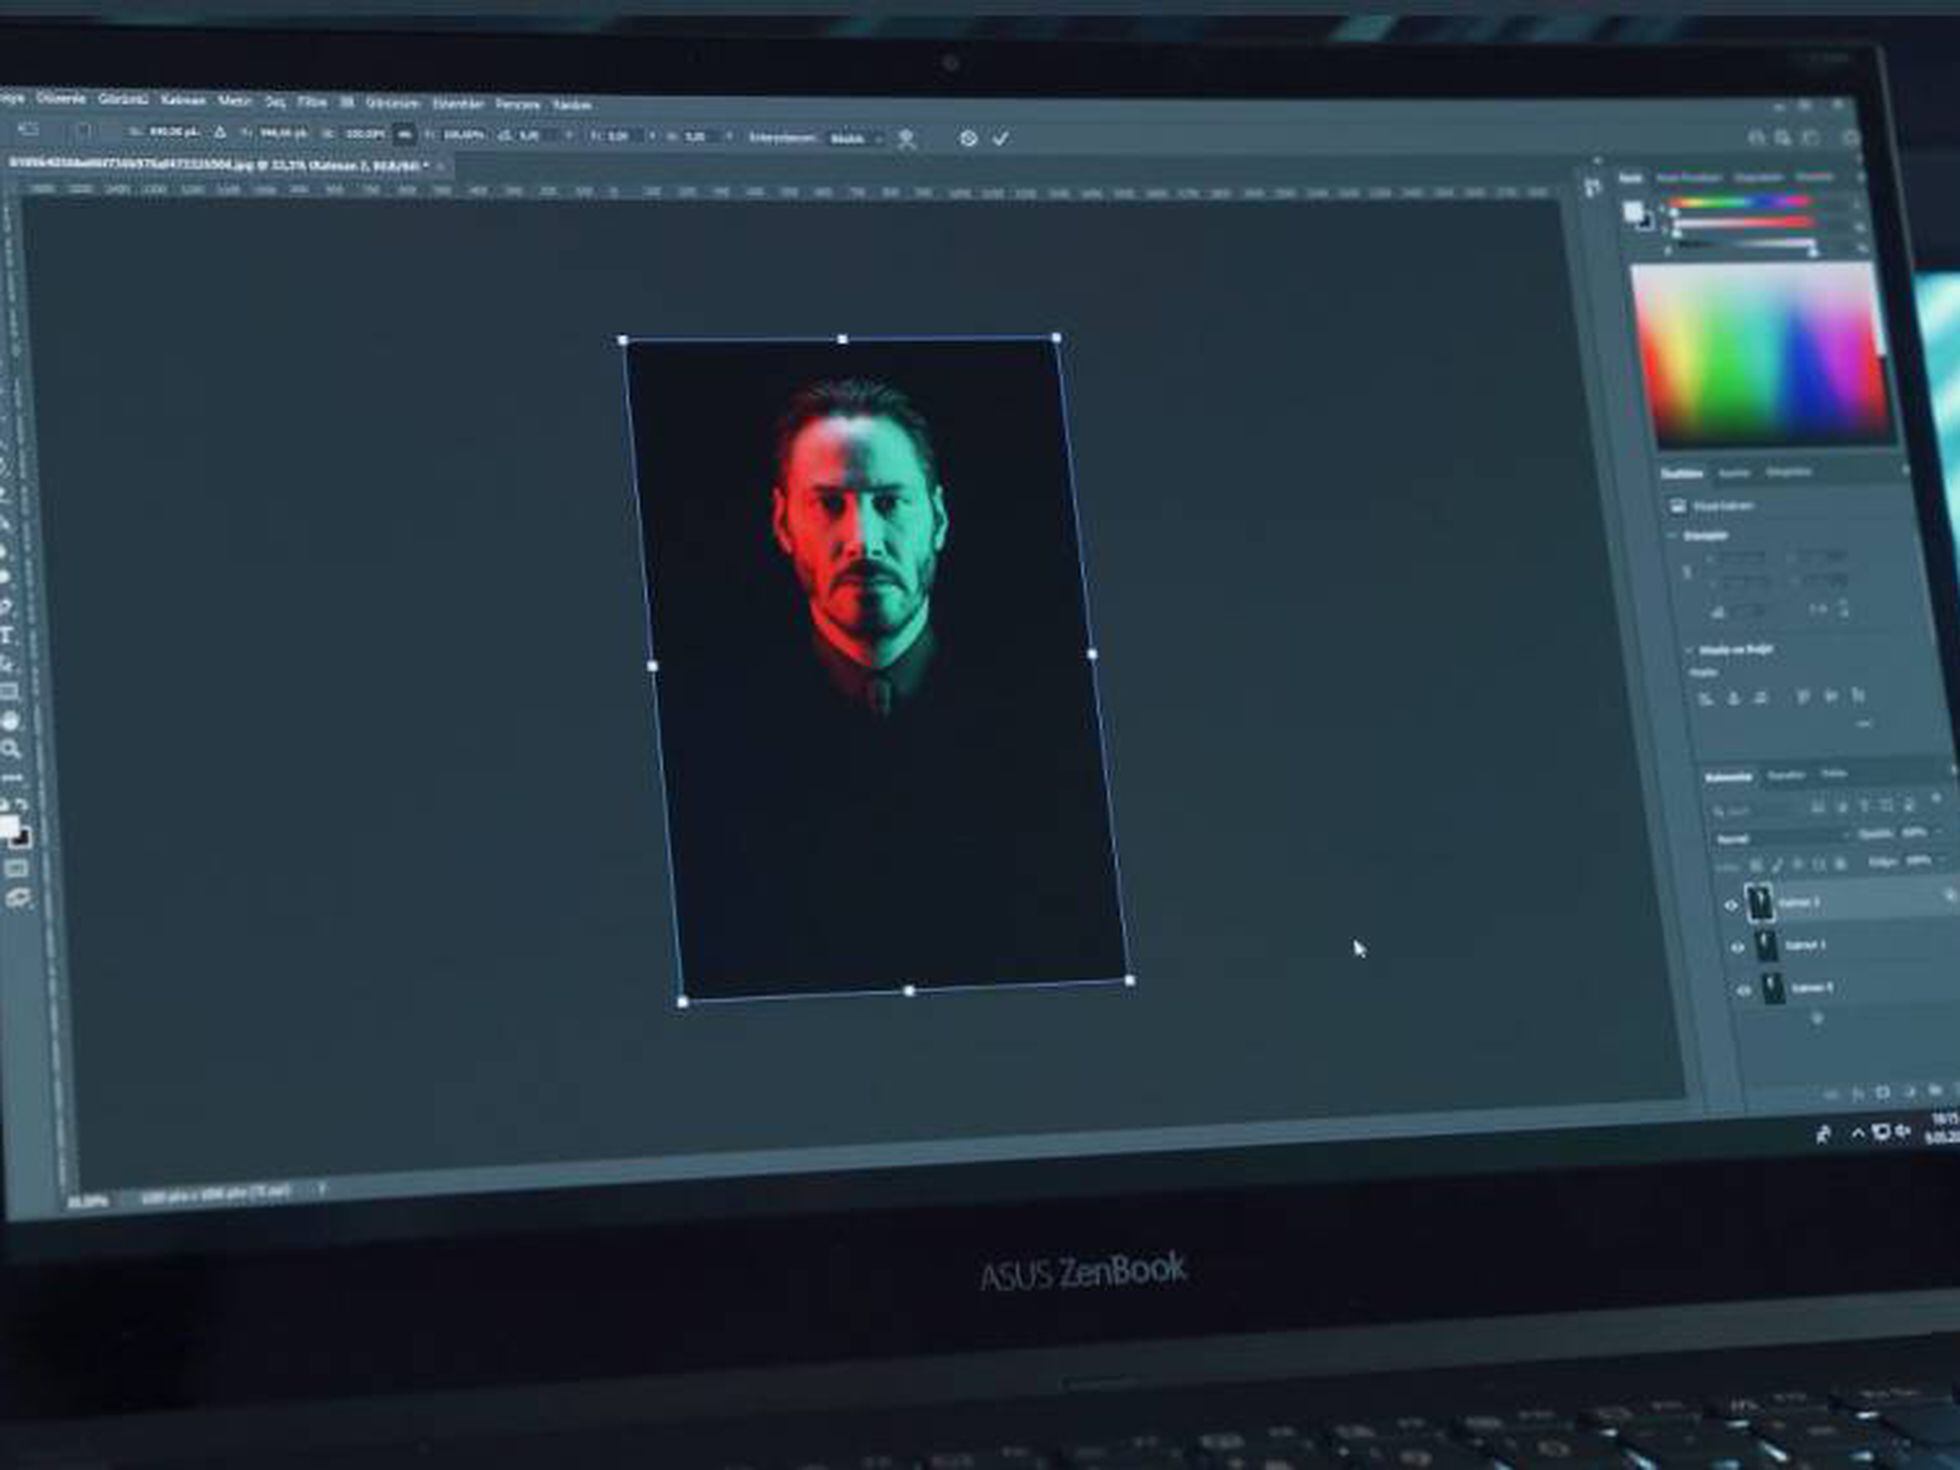Open the Filtre menu
1960x1470 pixels.
pos(312,102)
